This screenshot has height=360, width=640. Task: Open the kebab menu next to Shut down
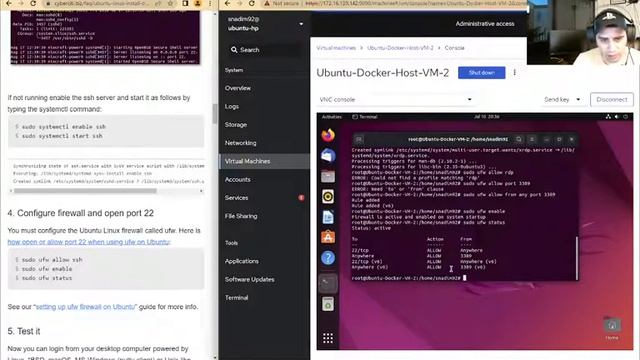coord(515,73)
